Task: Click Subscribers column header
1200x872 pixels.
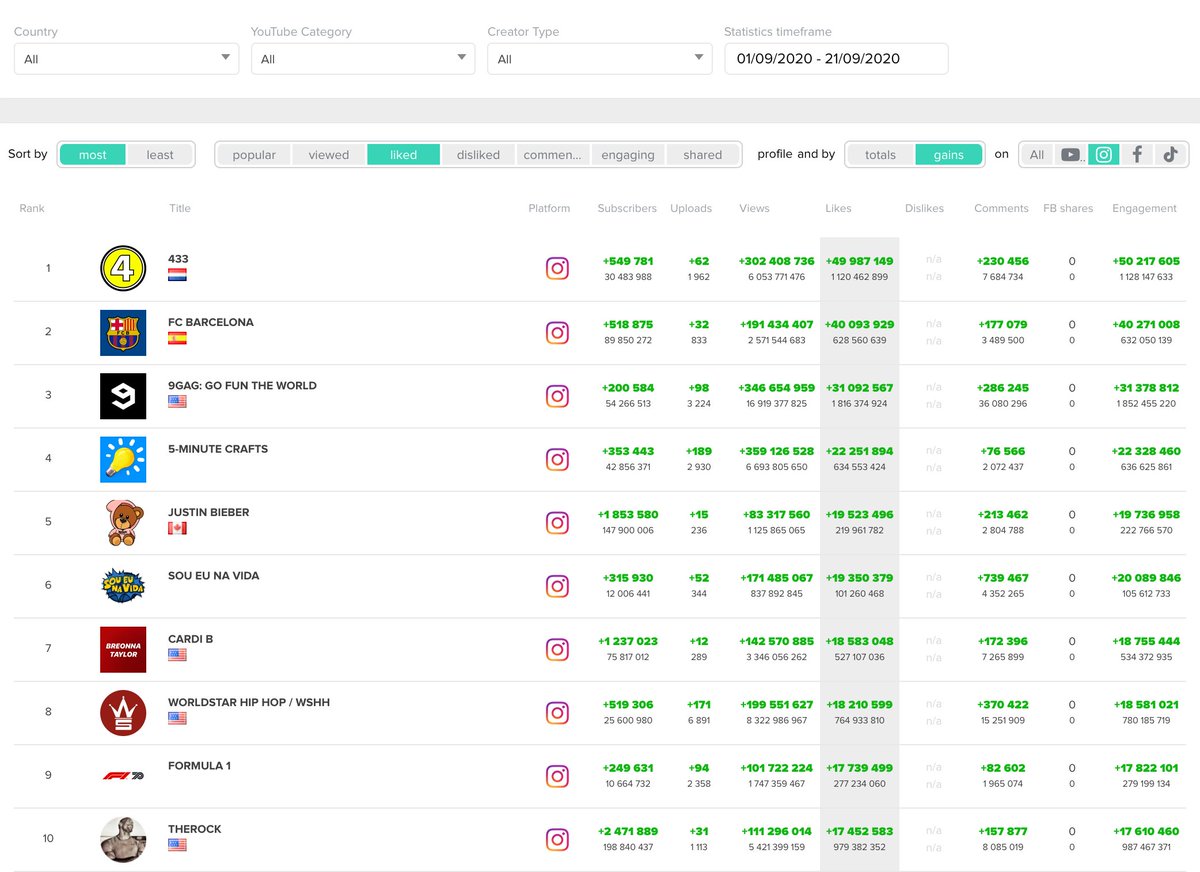Action: 627,209
